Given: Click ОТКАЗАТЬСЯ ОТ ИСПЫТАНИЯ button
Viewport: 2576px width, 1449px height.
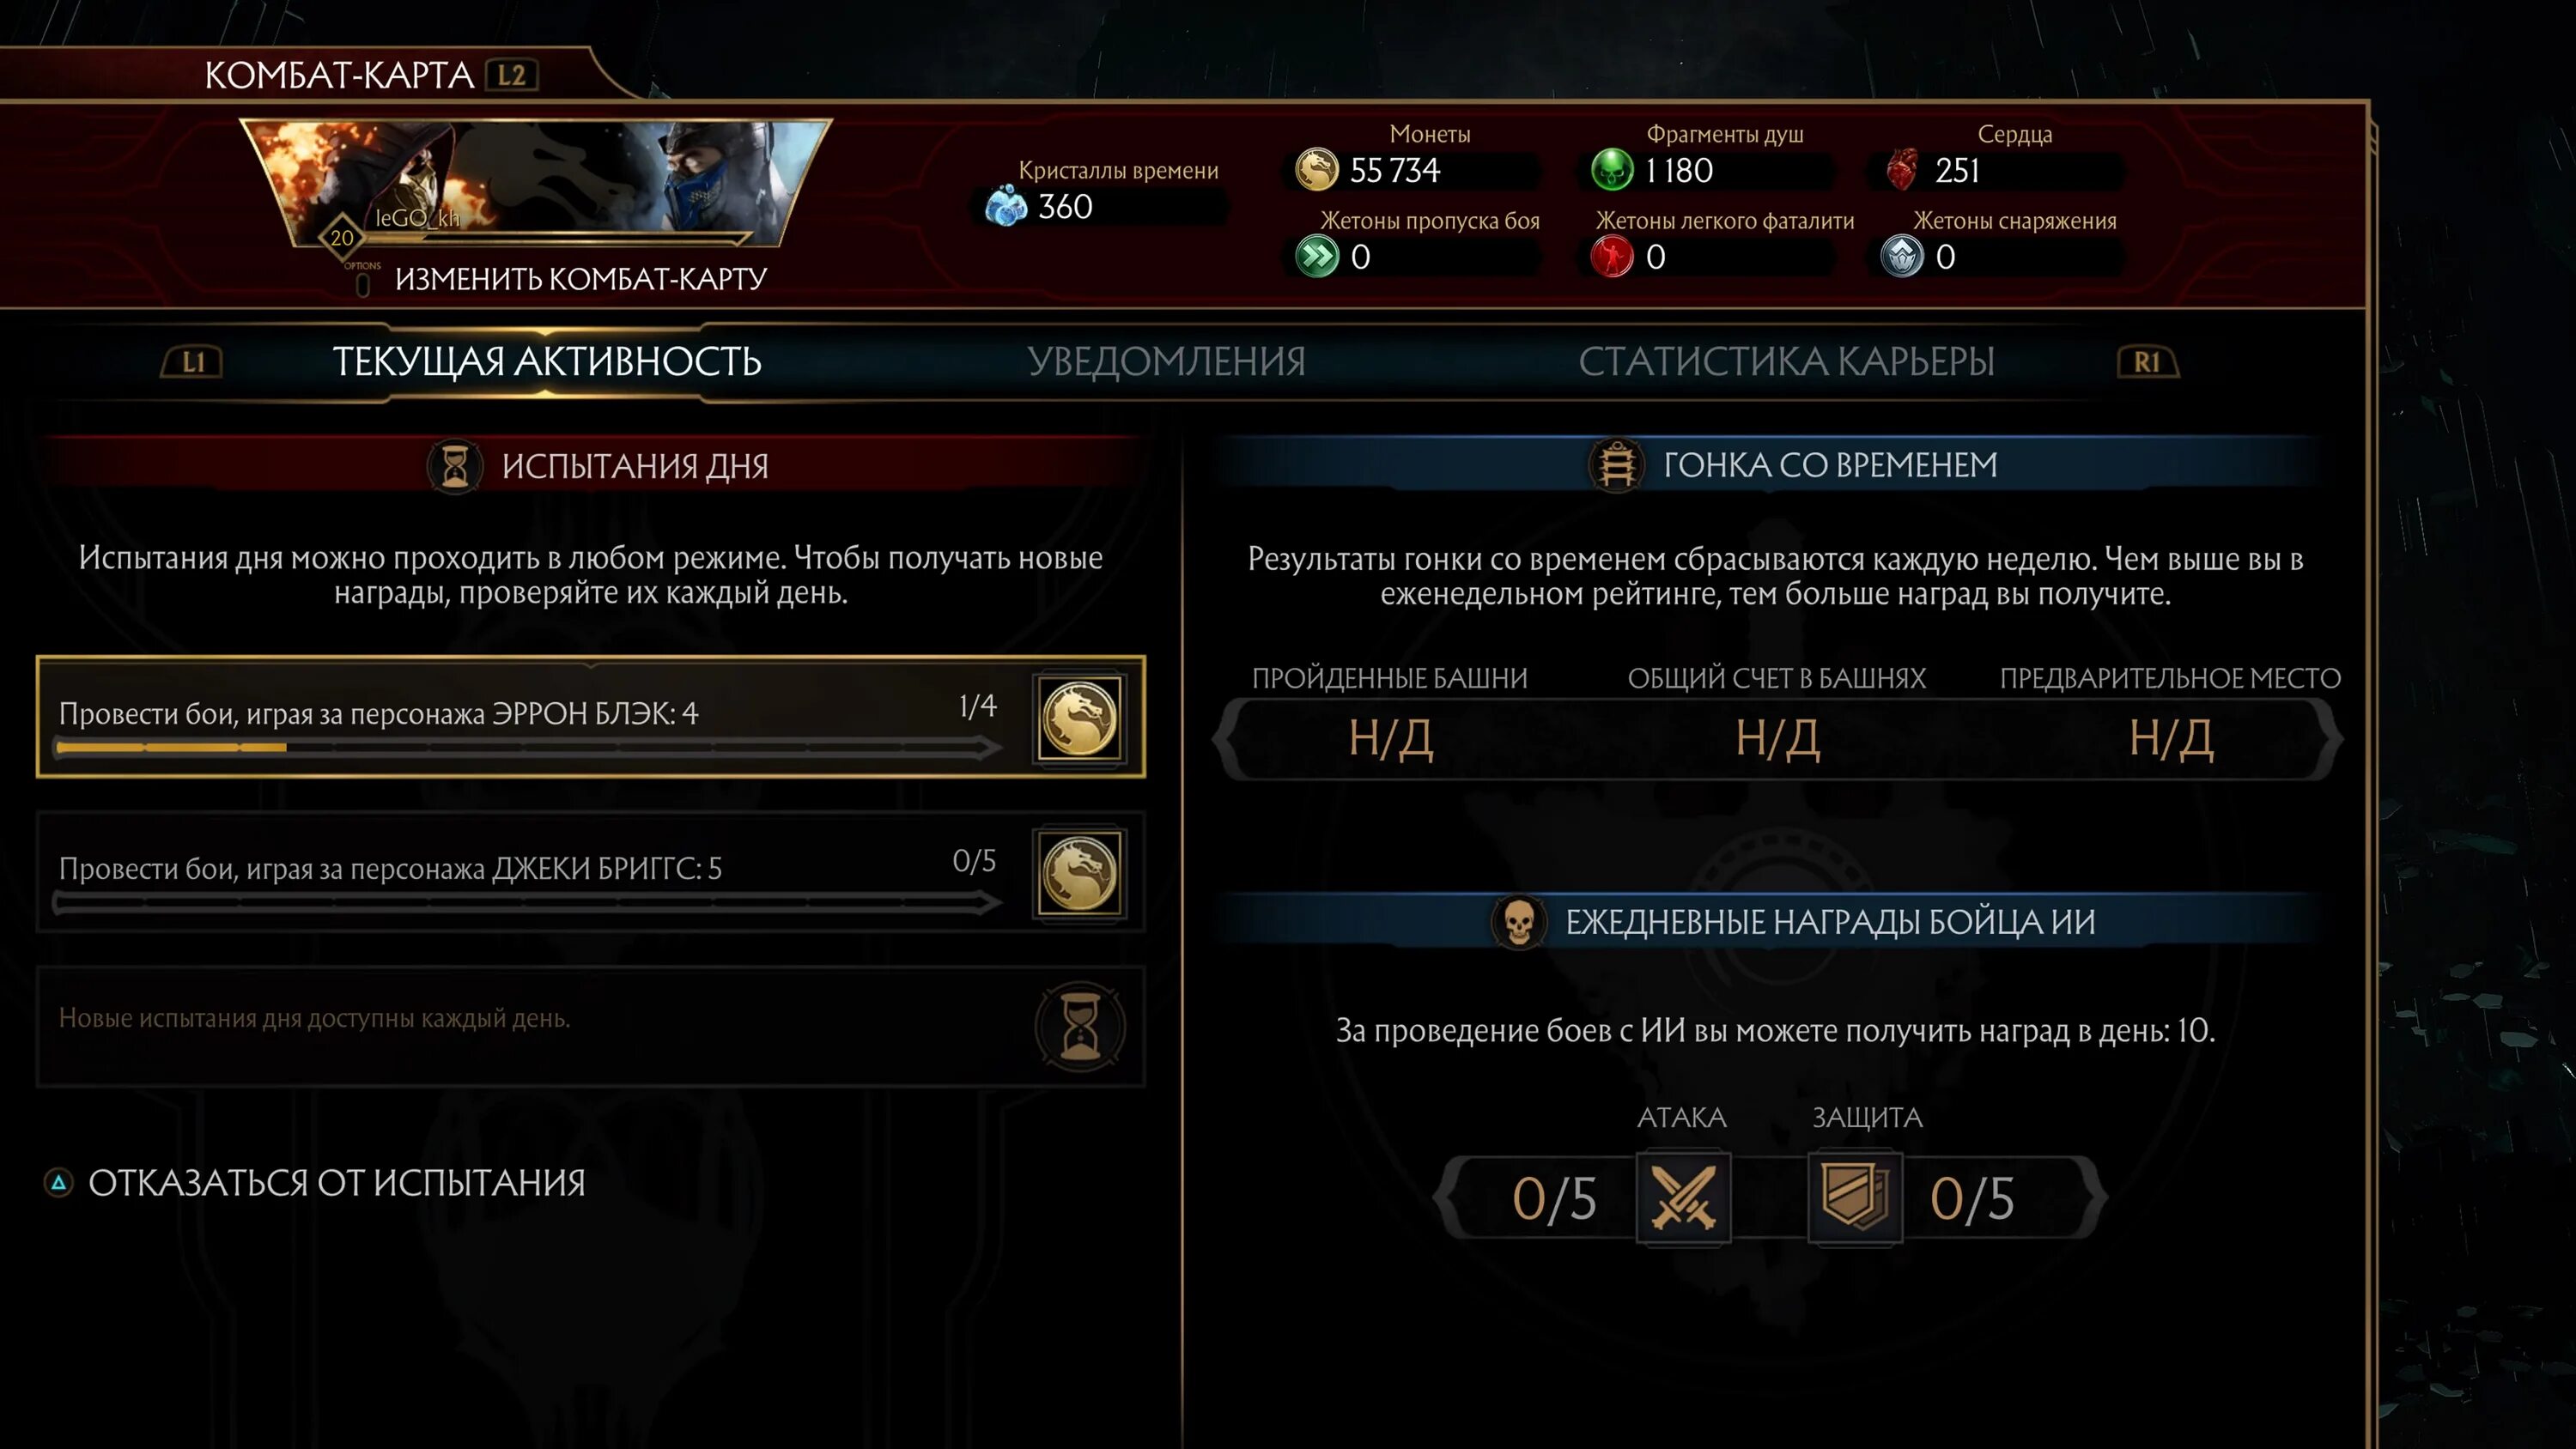Looking at the screenshot, I should [336, 1183].
